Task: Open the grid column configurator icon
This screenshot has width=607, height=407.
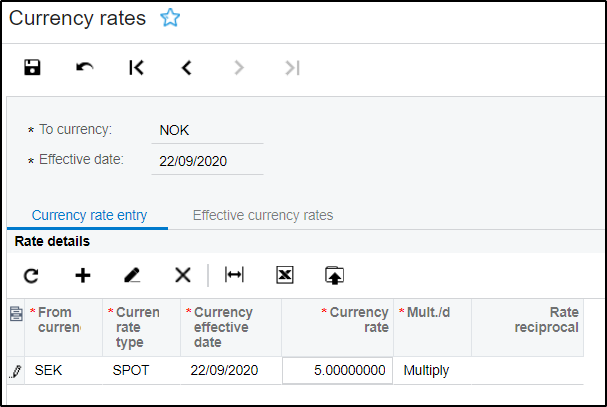Action: 15,314
